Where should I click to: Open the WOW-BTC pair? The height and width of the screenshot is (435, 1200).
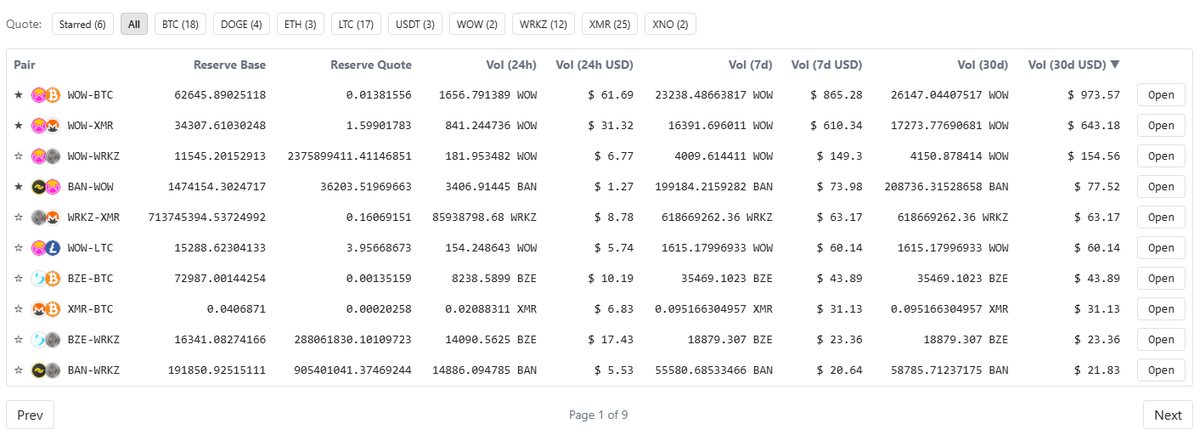(x=1161, y=95)
